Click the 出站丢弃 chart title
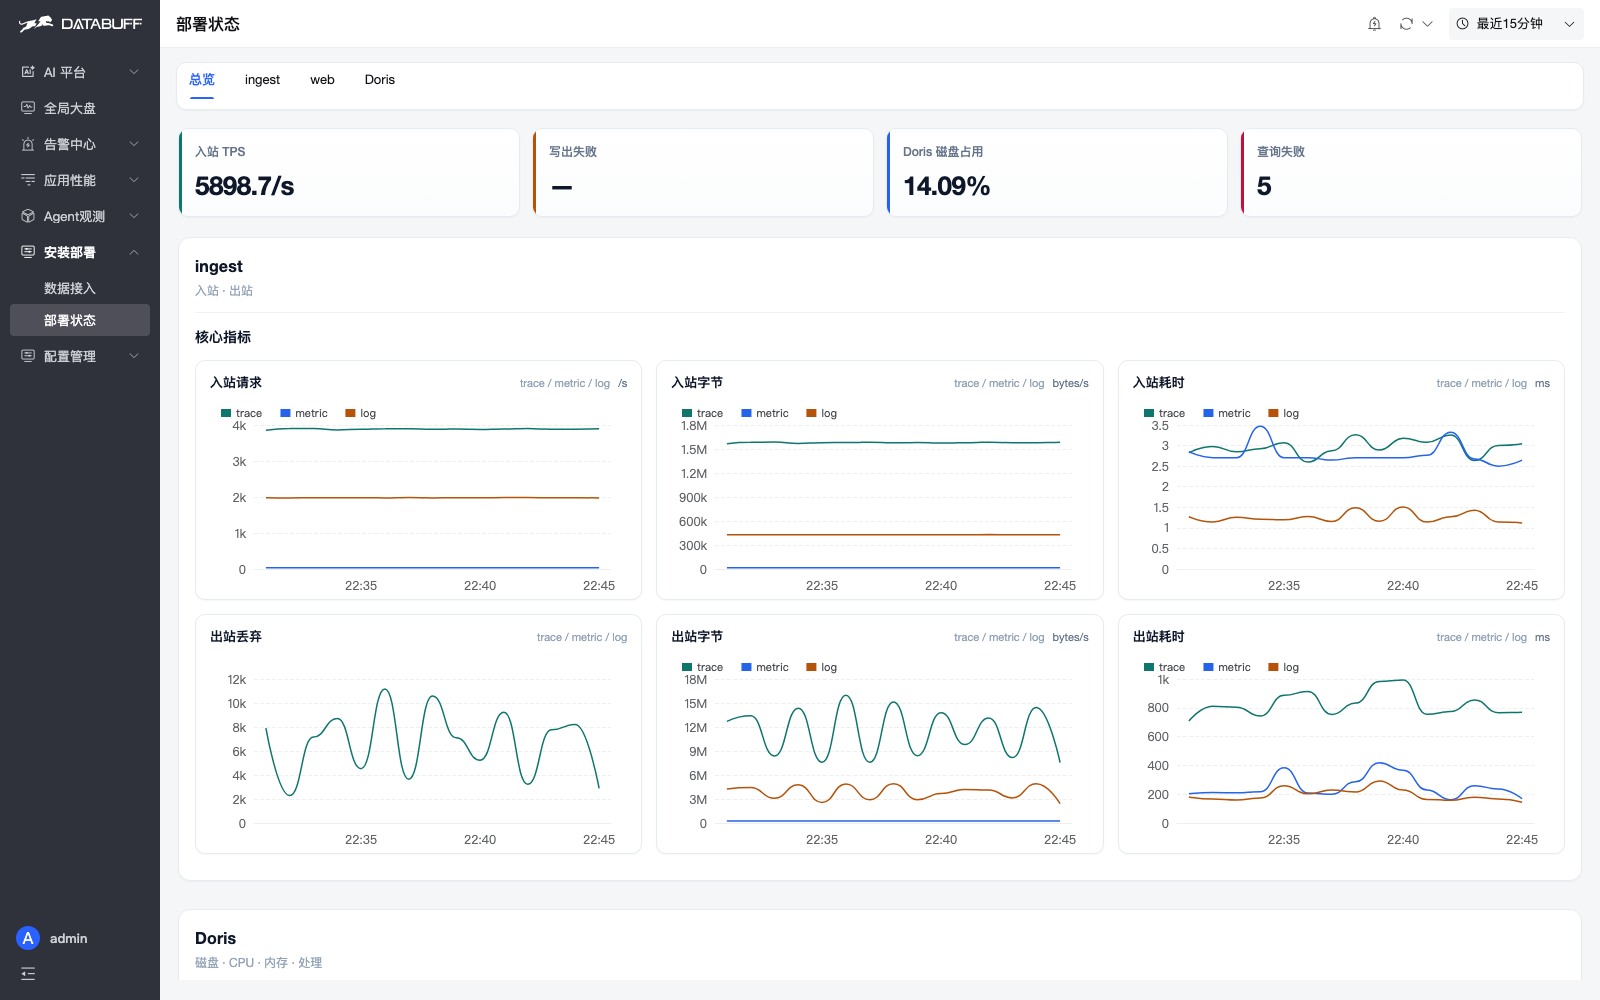 236,637
